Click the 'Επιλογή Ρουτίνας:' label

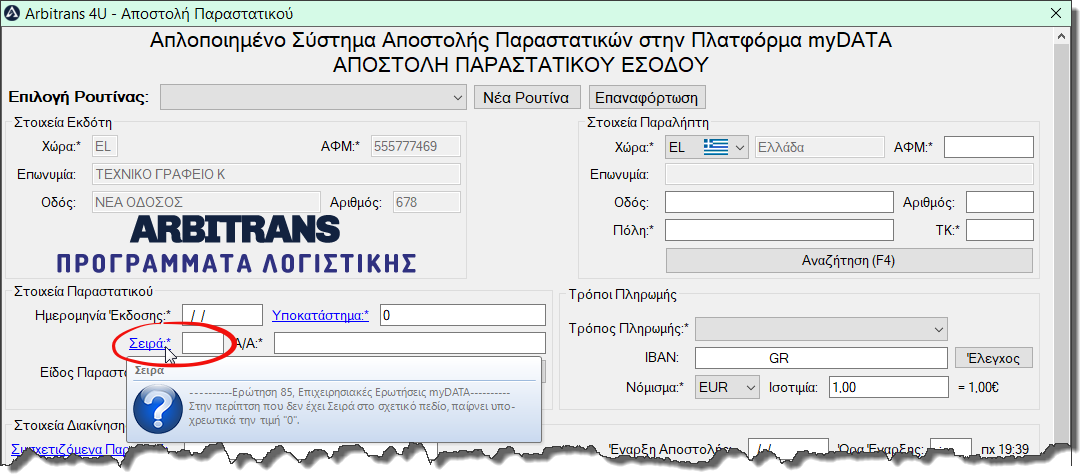pos(78,97)
